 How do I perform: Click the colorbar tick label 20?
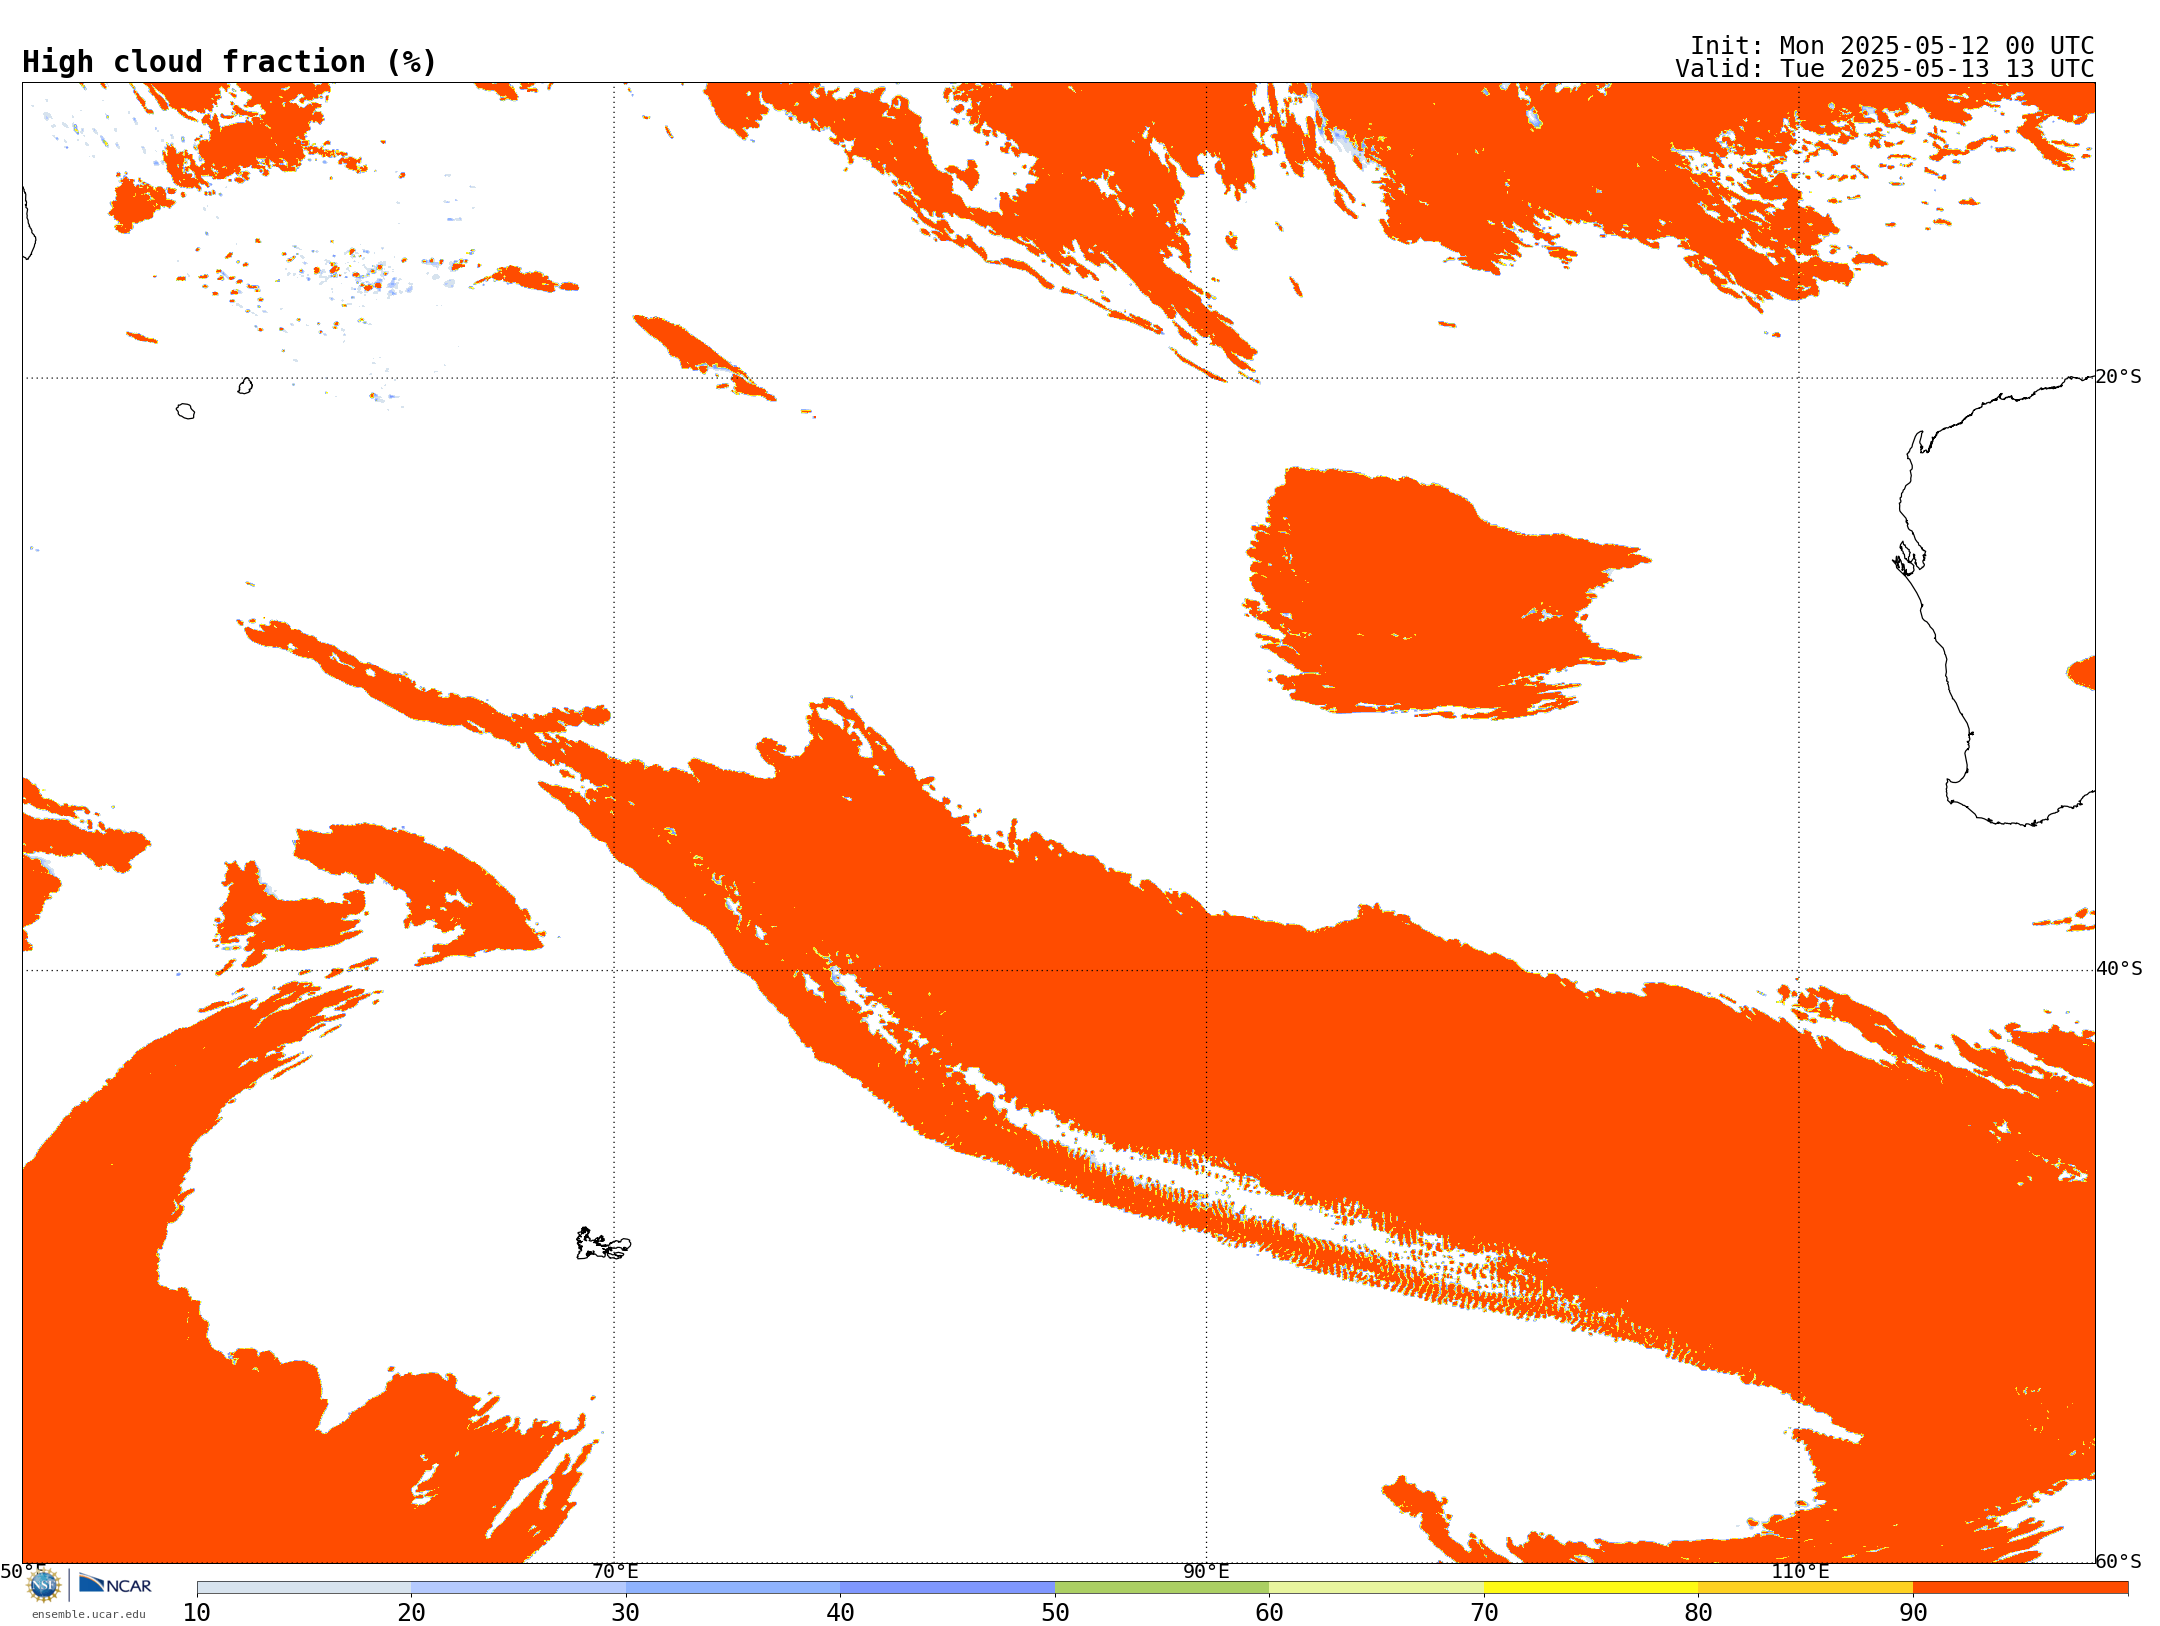[411, 1613]
